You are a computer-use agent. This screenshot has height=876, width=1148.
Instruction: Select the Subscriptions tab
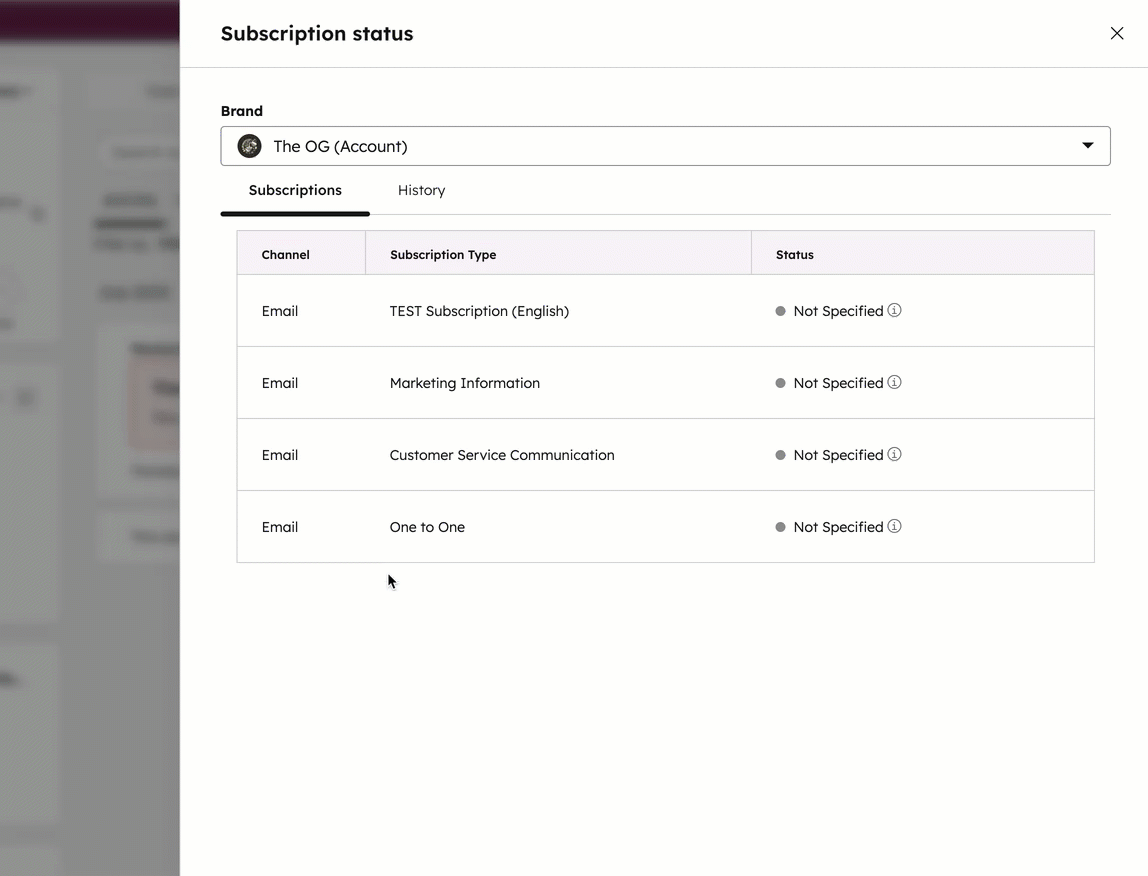(x=295, y=190)
